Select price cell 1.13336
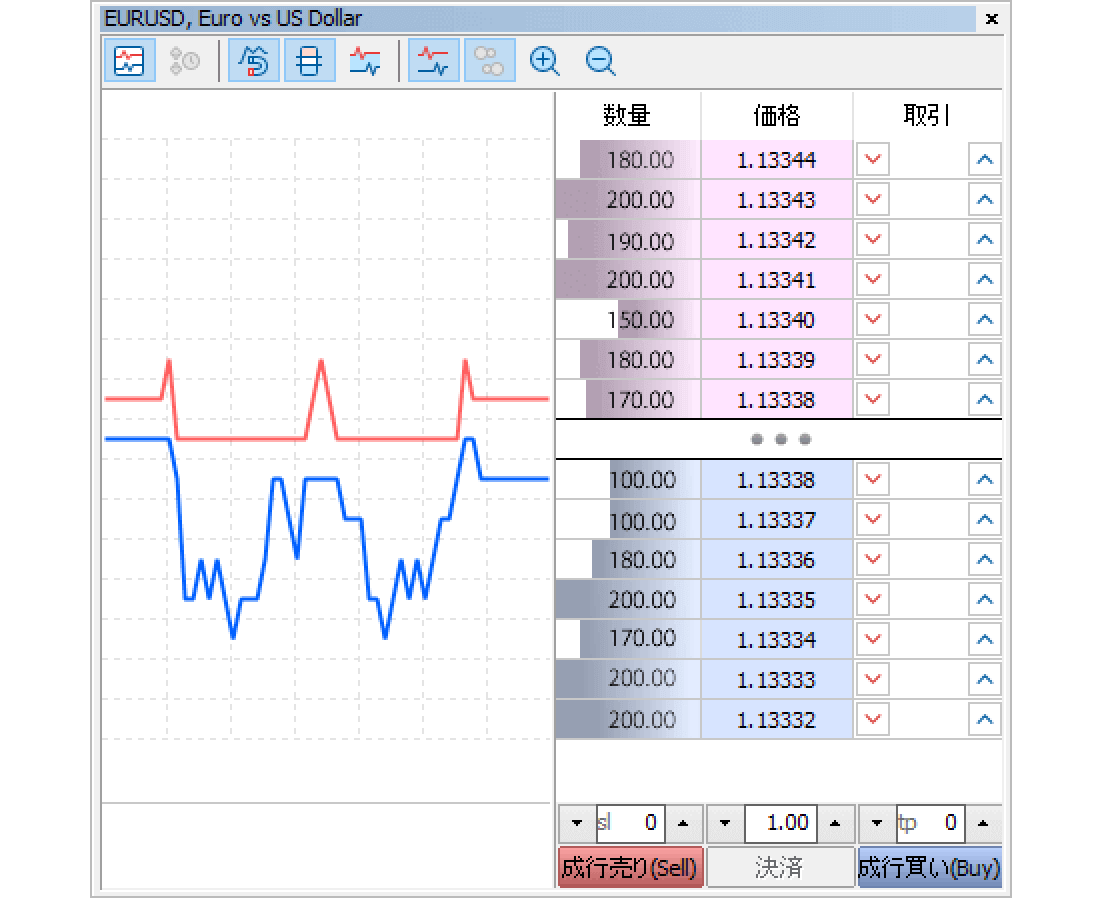 pyautogui.click(x=777, y=560)
